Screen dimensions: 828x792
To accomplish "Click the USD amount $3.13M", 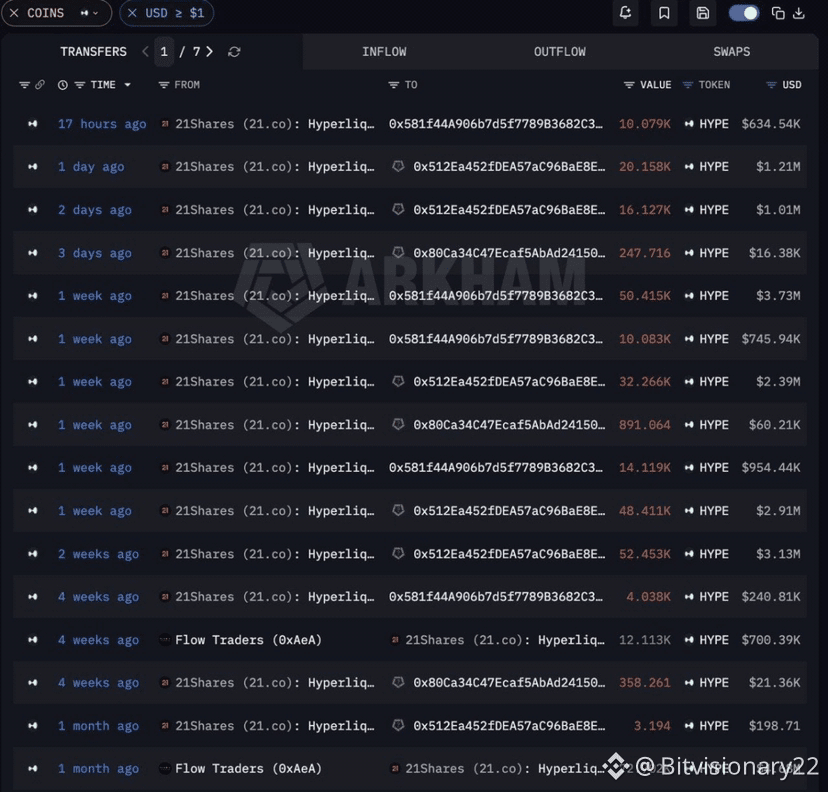I will [778, 554].
